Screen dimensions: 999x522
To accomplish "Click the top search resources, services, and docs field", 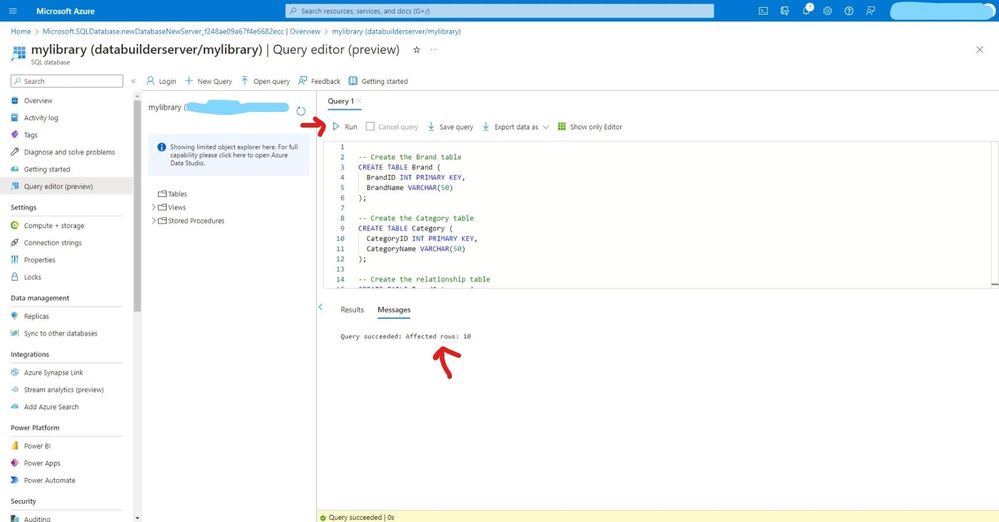I will point(500,11).
